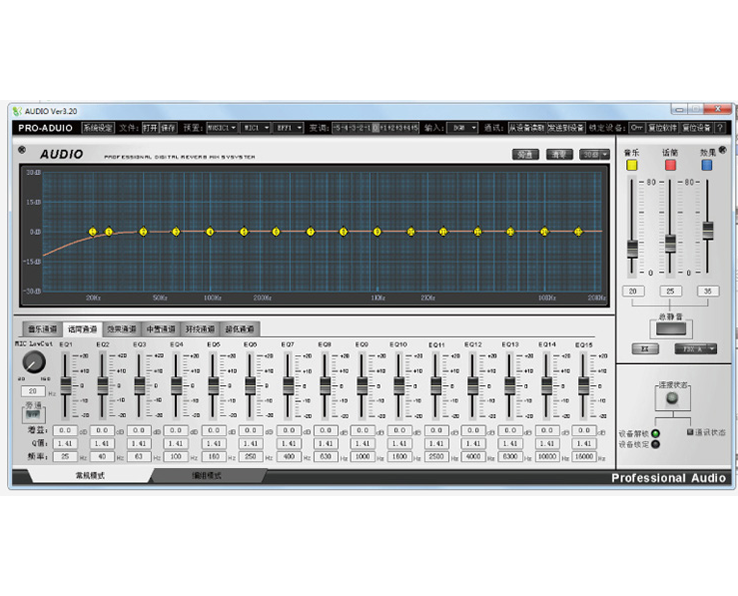The image size is (738, 596).
Task: Click the 清零 clear button above the graph
Action: (559, 154)
